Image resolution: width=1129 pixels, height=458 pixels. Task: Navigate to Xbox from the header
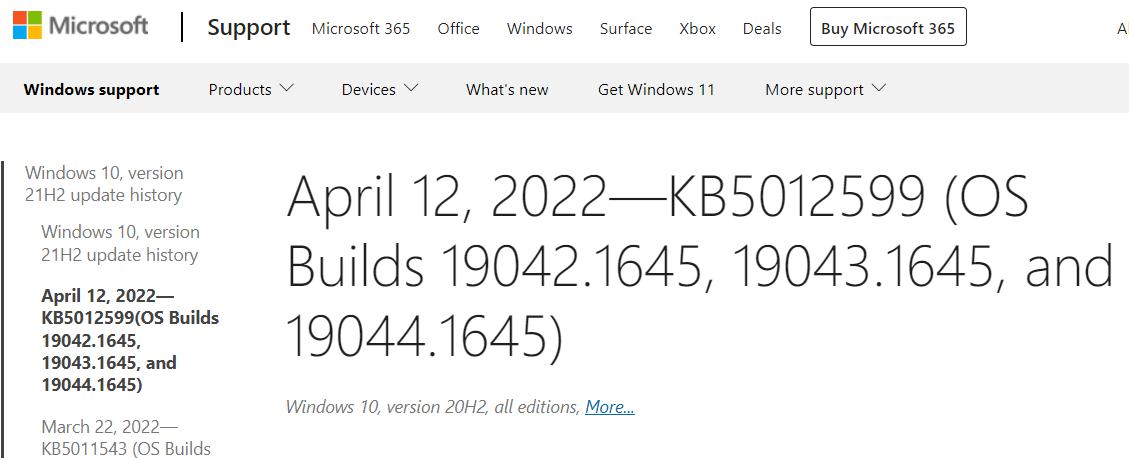[x=697, y=28]
